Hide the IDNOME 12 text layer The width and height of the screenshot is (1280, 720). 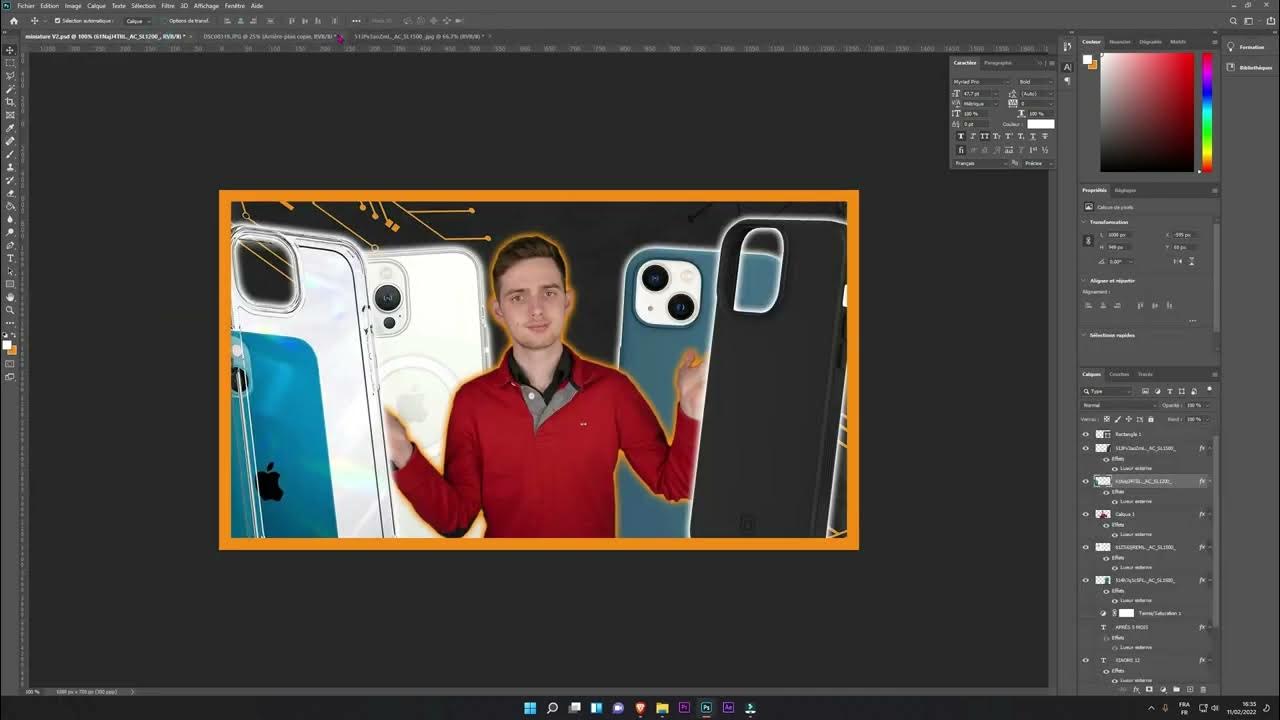(1086, 660)
